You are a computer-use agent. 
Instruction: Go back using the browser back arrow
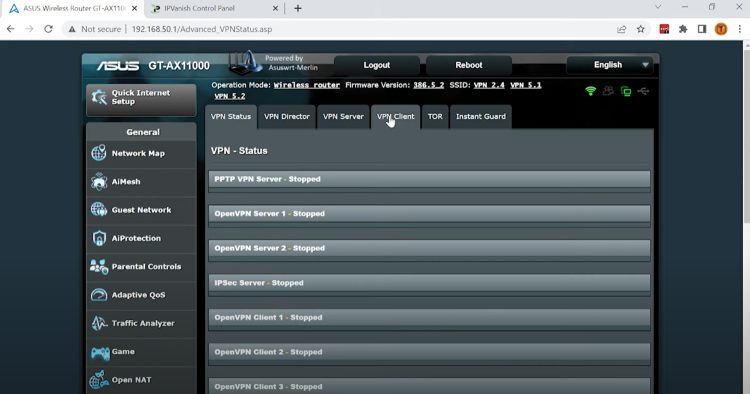[x=11, y=29]
